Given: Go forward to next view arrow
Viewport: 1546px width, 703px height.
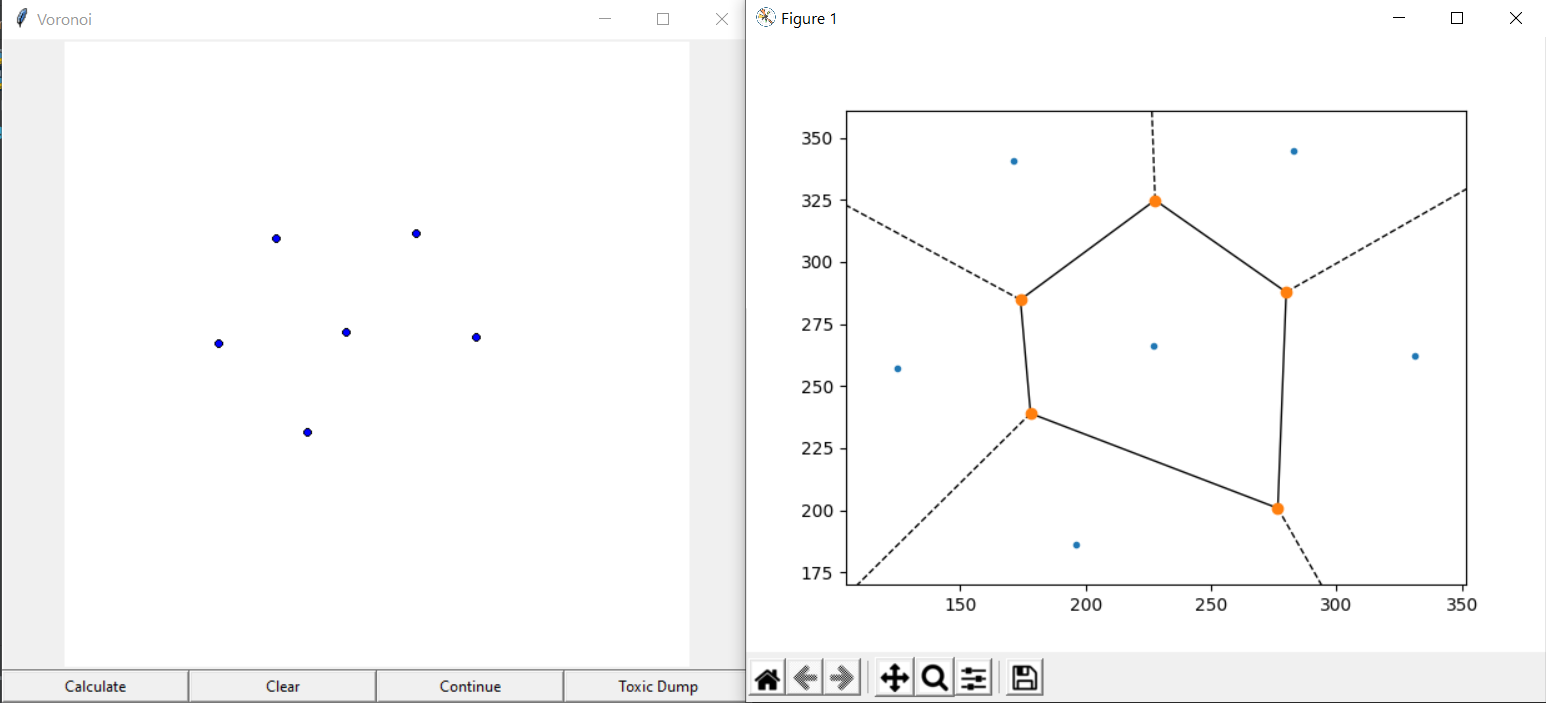Looking at the screenshot, I should (843, 679).
